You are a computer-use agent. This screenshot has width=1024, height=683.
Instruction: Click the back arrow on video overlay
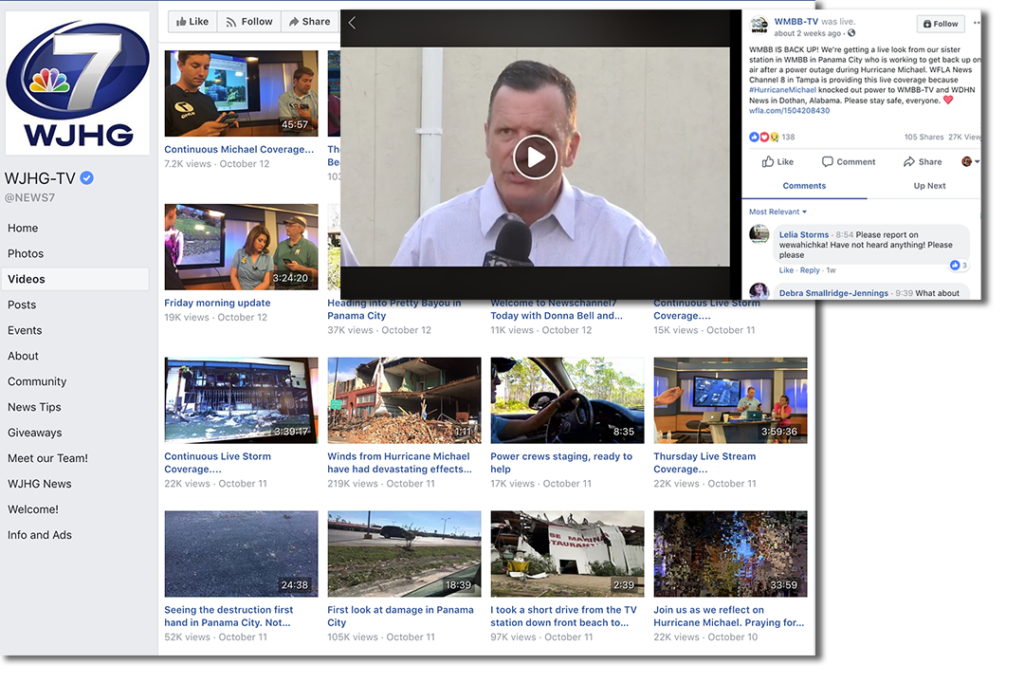coord(352,23)
